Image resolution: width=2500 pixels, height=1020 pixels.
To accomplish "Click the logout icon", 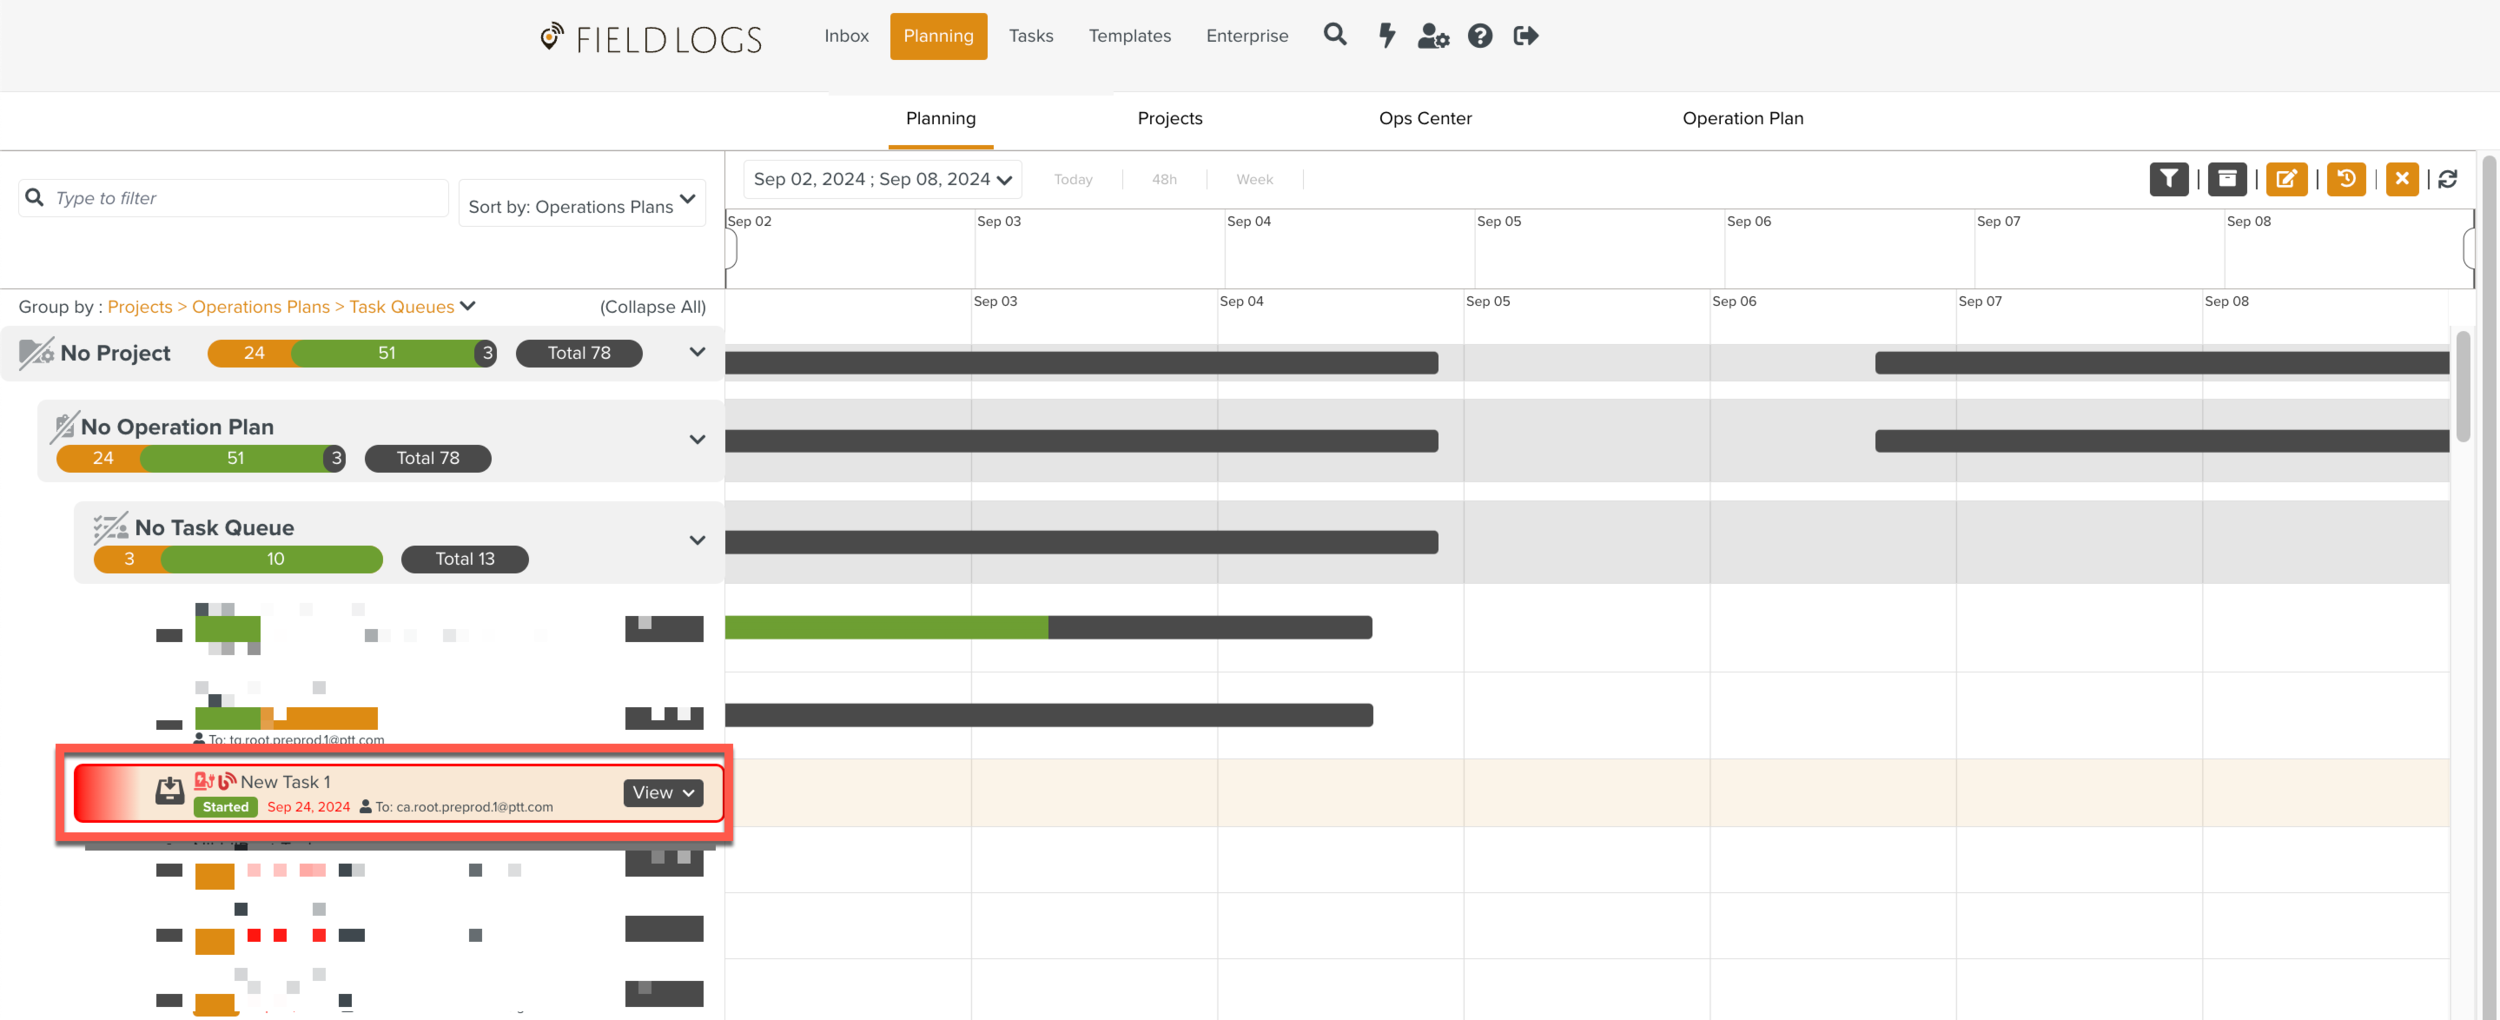I will pos(1526,36).
